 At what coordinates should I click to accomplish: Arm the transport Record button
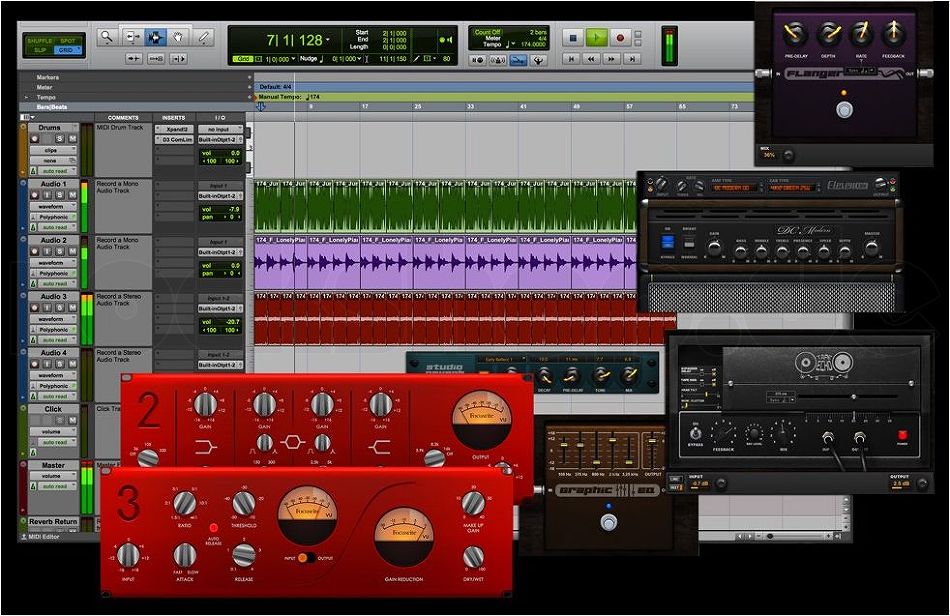click(x=620, y=38)
